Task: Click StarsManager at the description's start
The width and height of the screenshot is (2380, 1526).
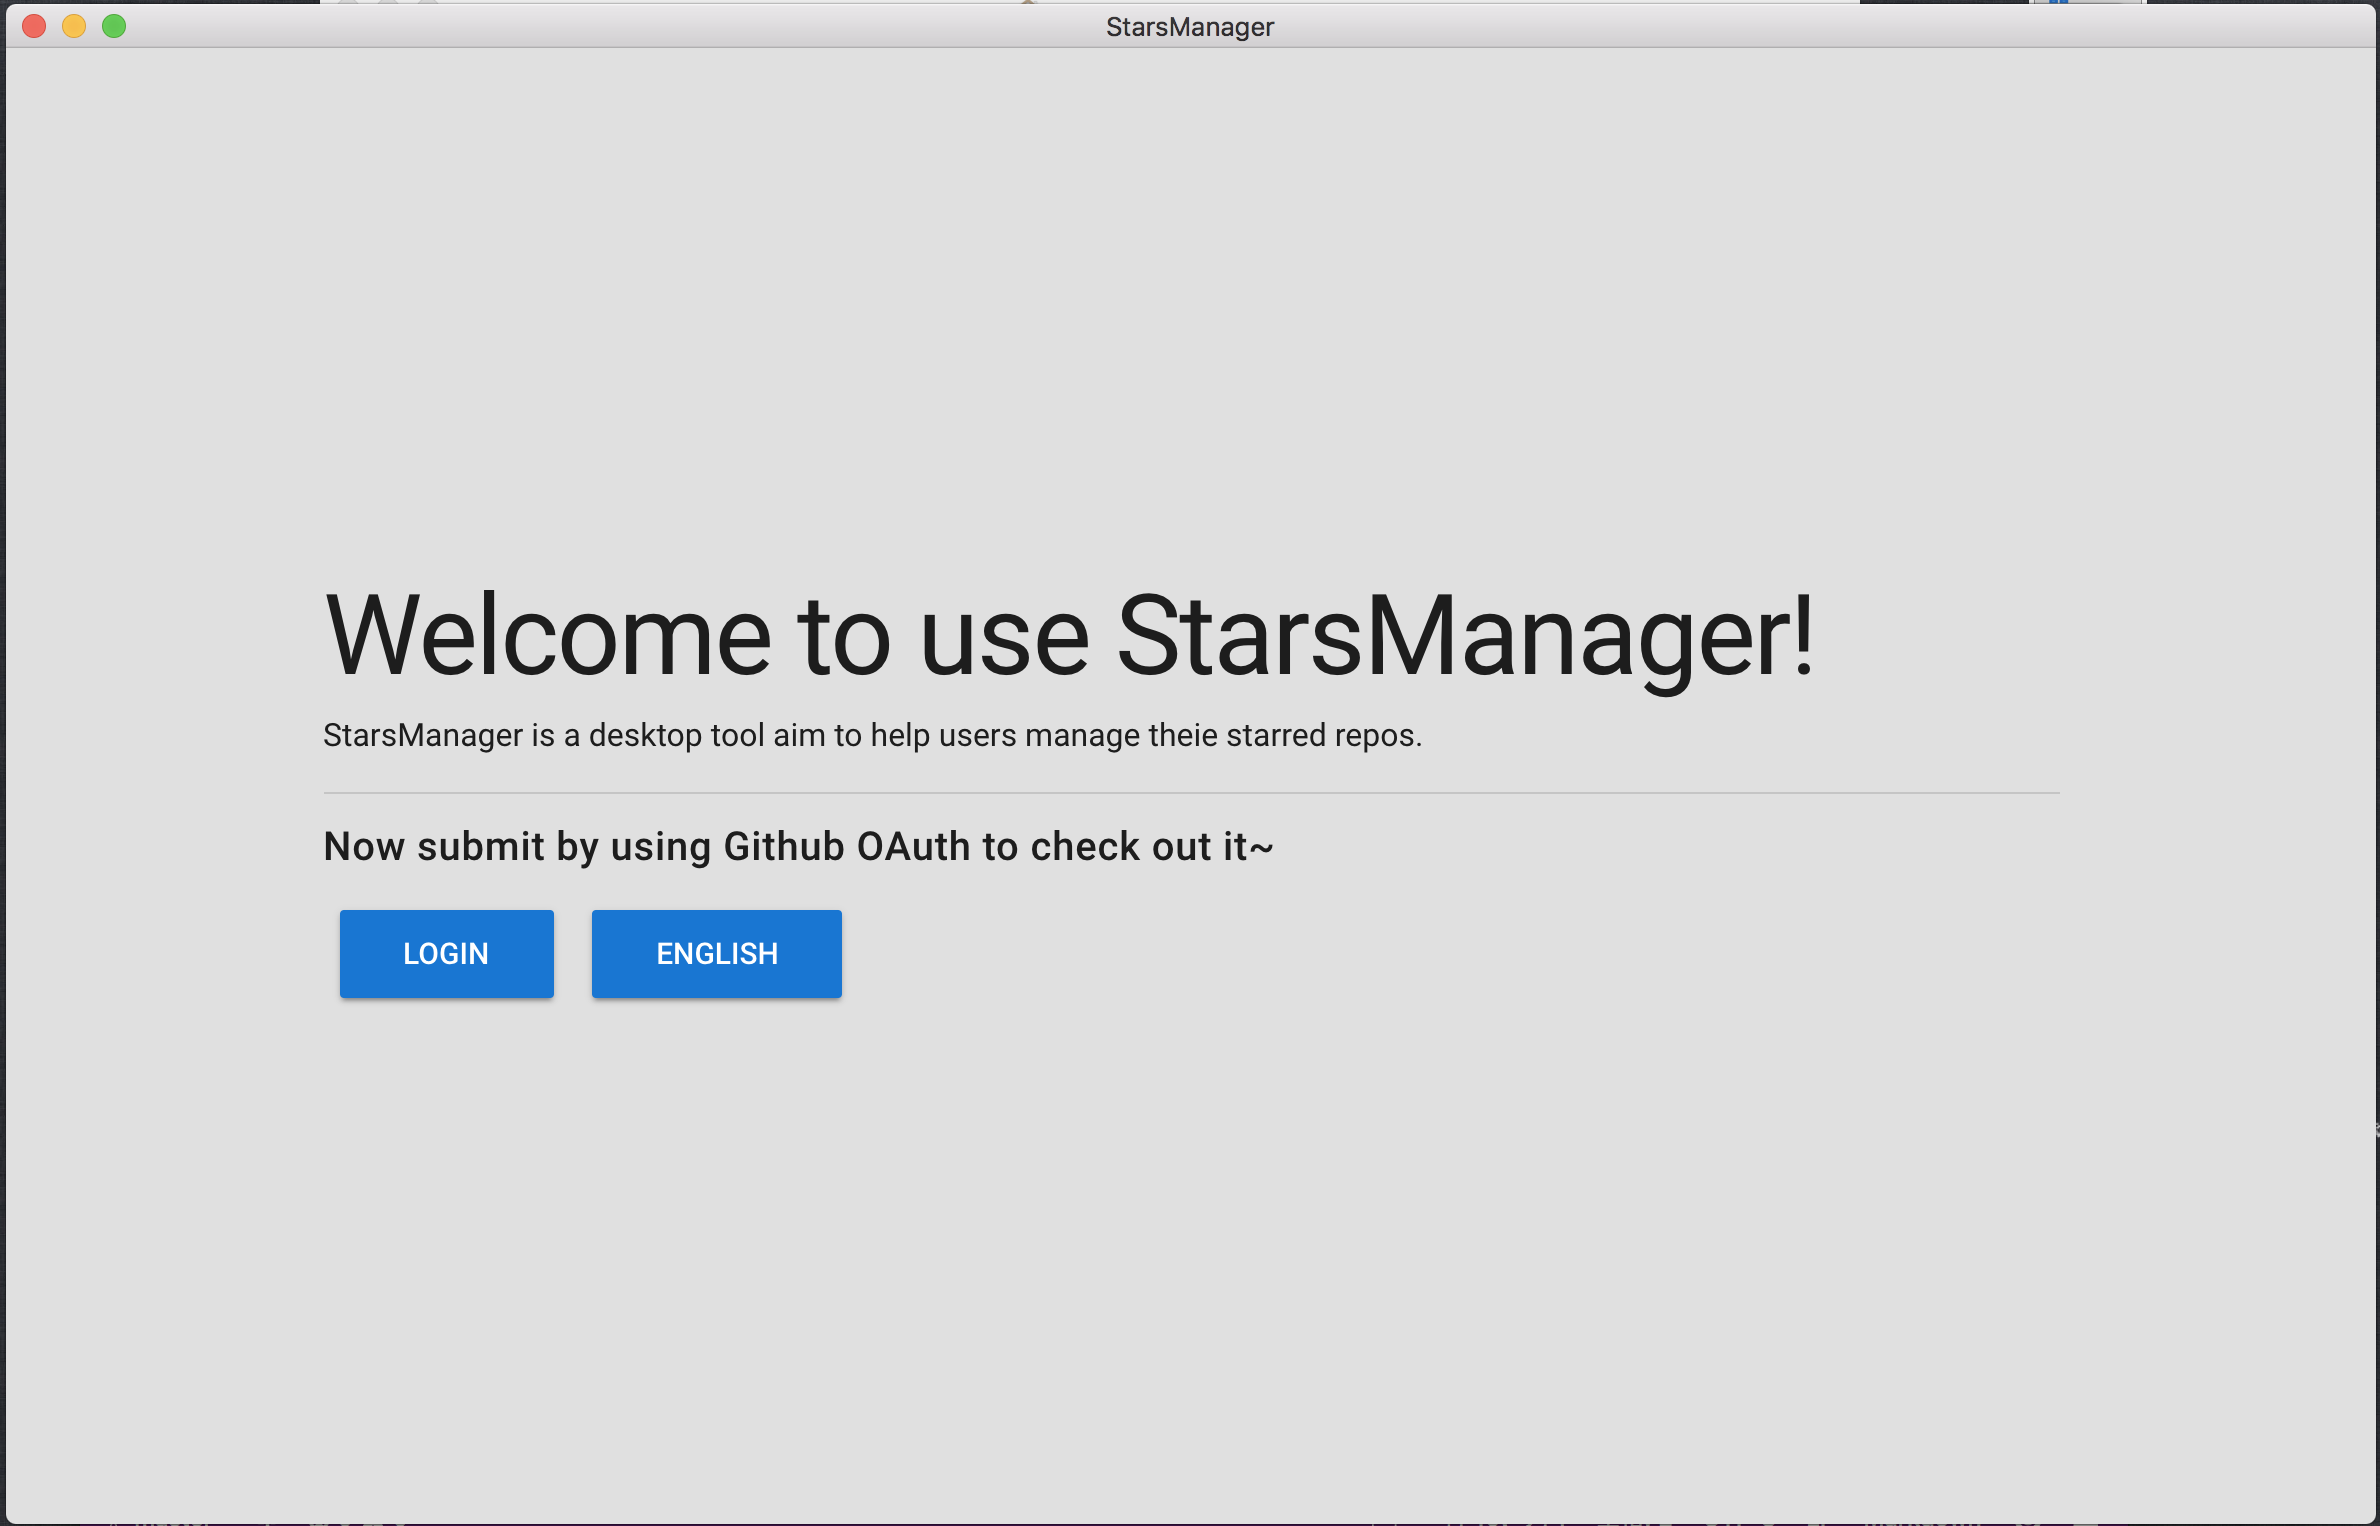Action: click(422, 735)
